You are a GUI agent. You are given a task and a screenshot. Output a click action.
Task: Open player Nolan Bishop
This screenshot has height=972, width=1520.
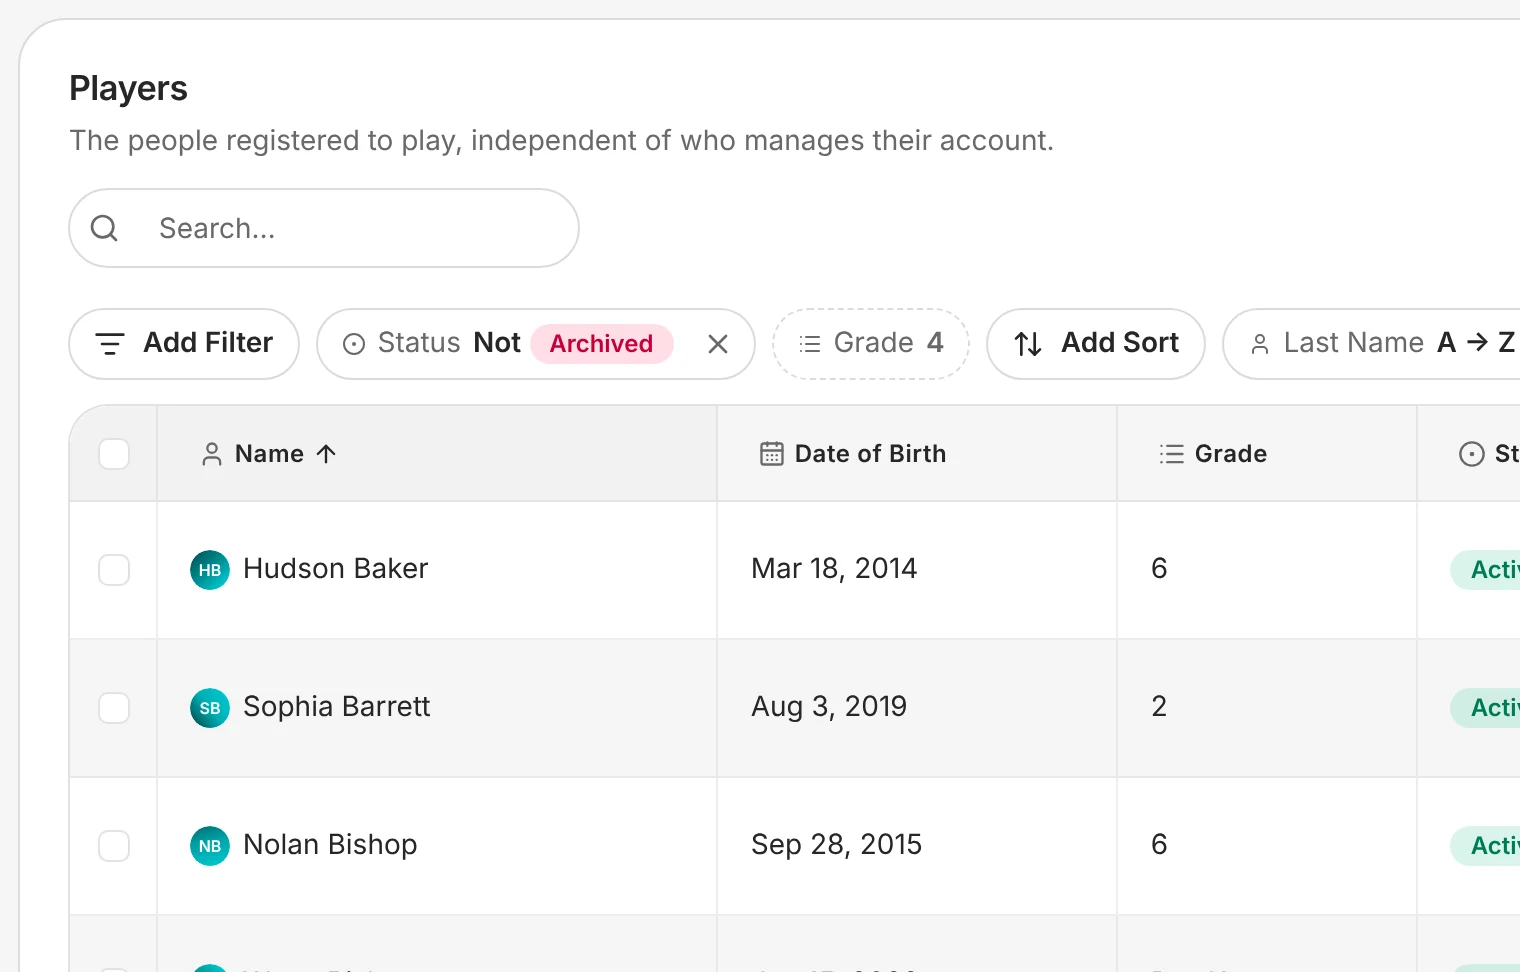pyautogui.click(x=330, y=845)
